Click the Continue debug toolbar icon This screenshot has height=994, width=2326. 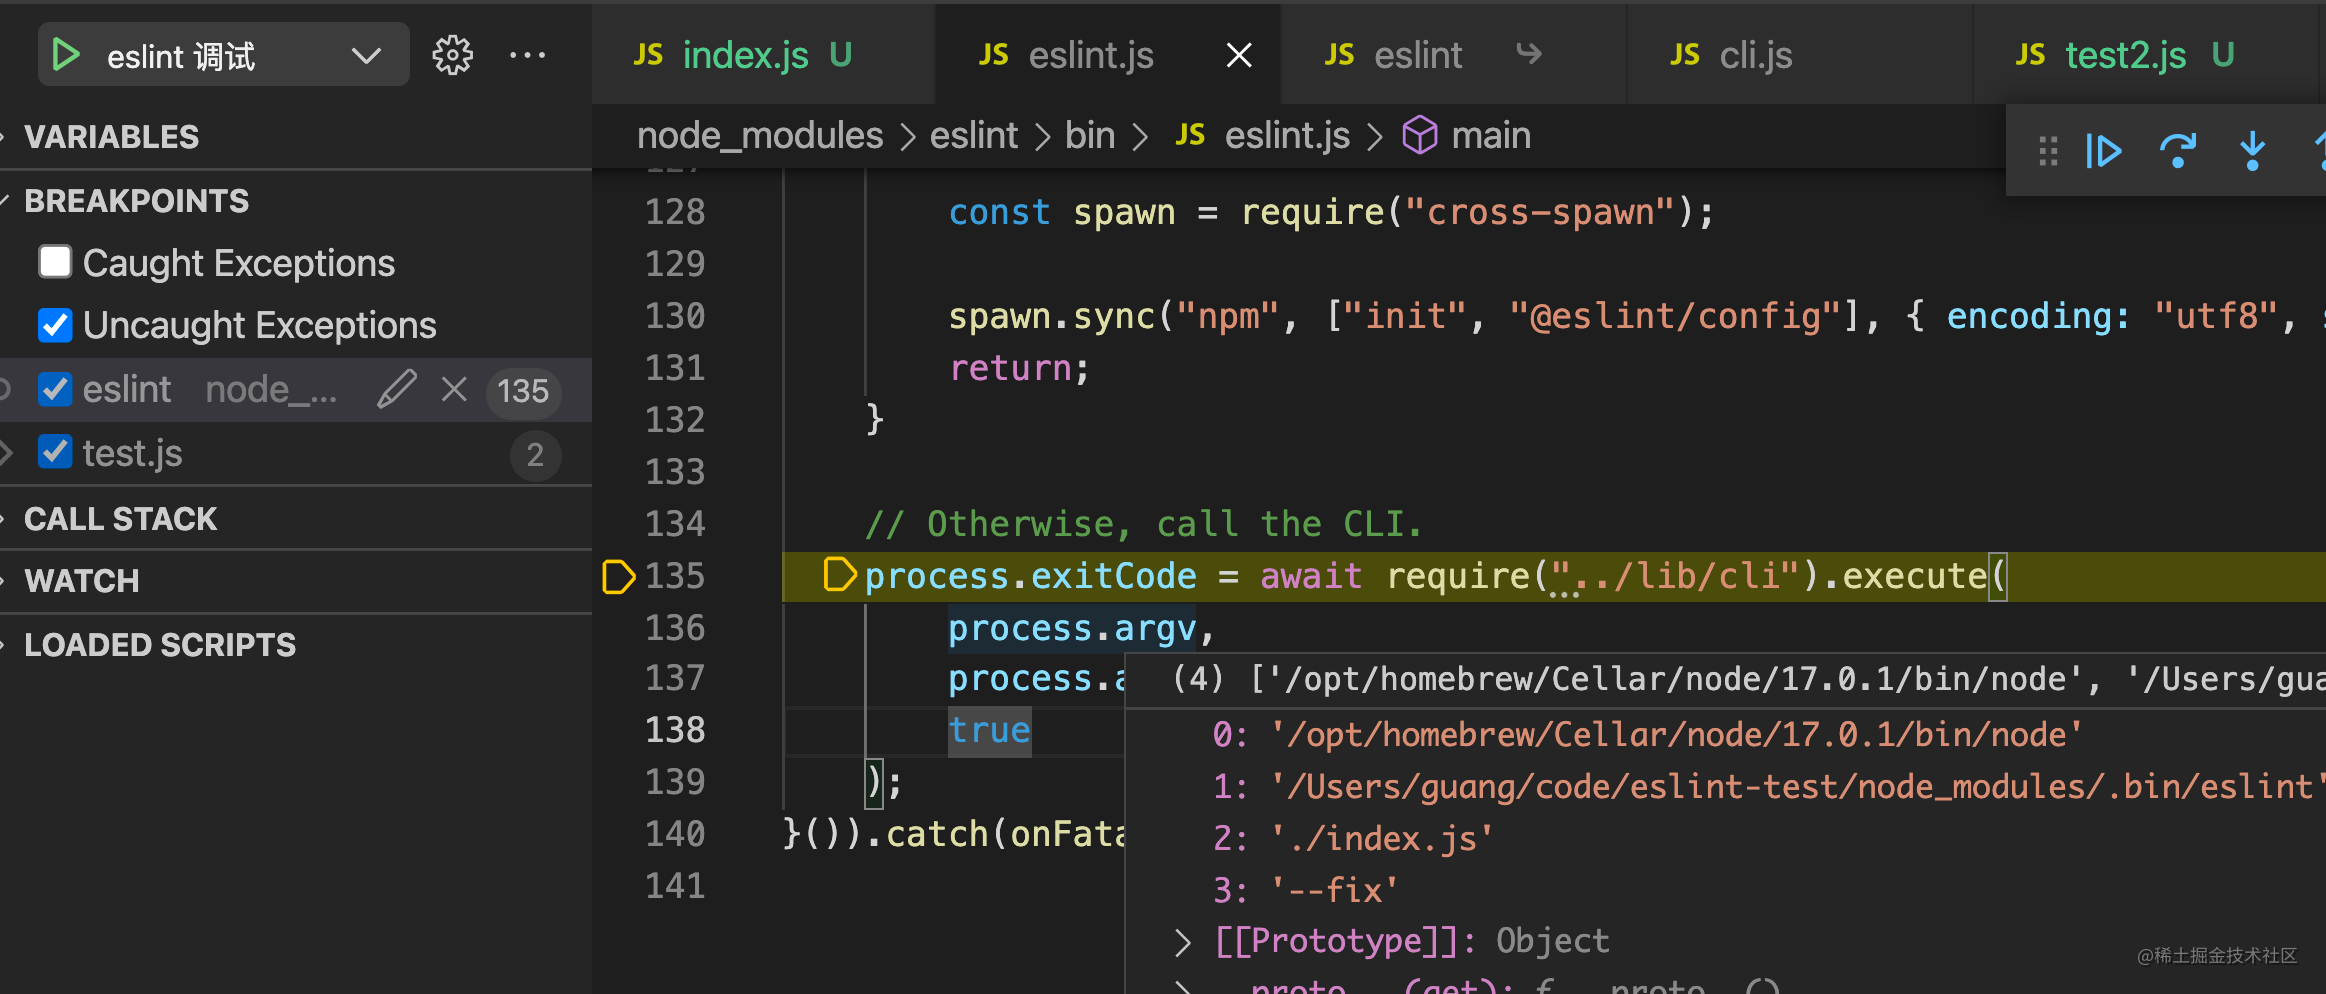point(2104,151)
